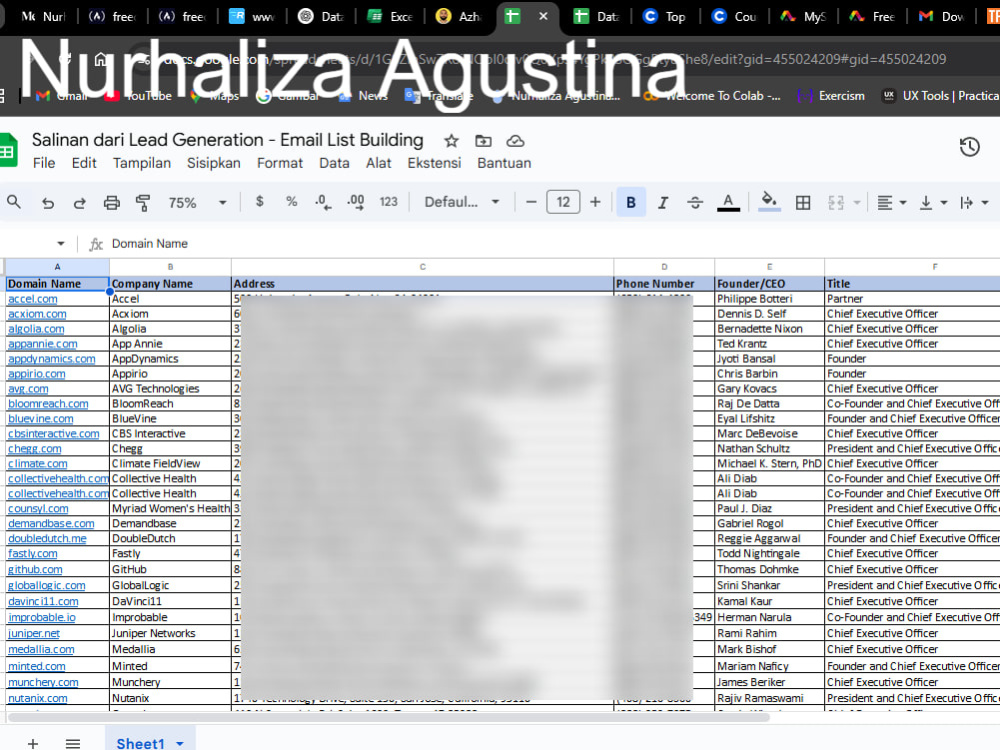Open the zoom 75% dropdown

197,203
